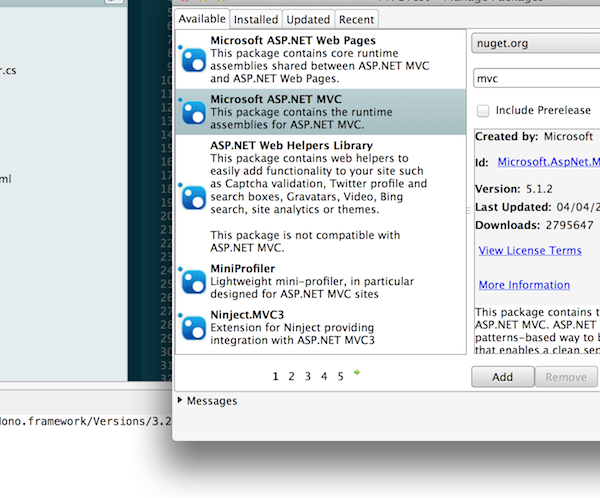Expand the Messages section
The image size is (600, 498).
(x=180, y=400)
